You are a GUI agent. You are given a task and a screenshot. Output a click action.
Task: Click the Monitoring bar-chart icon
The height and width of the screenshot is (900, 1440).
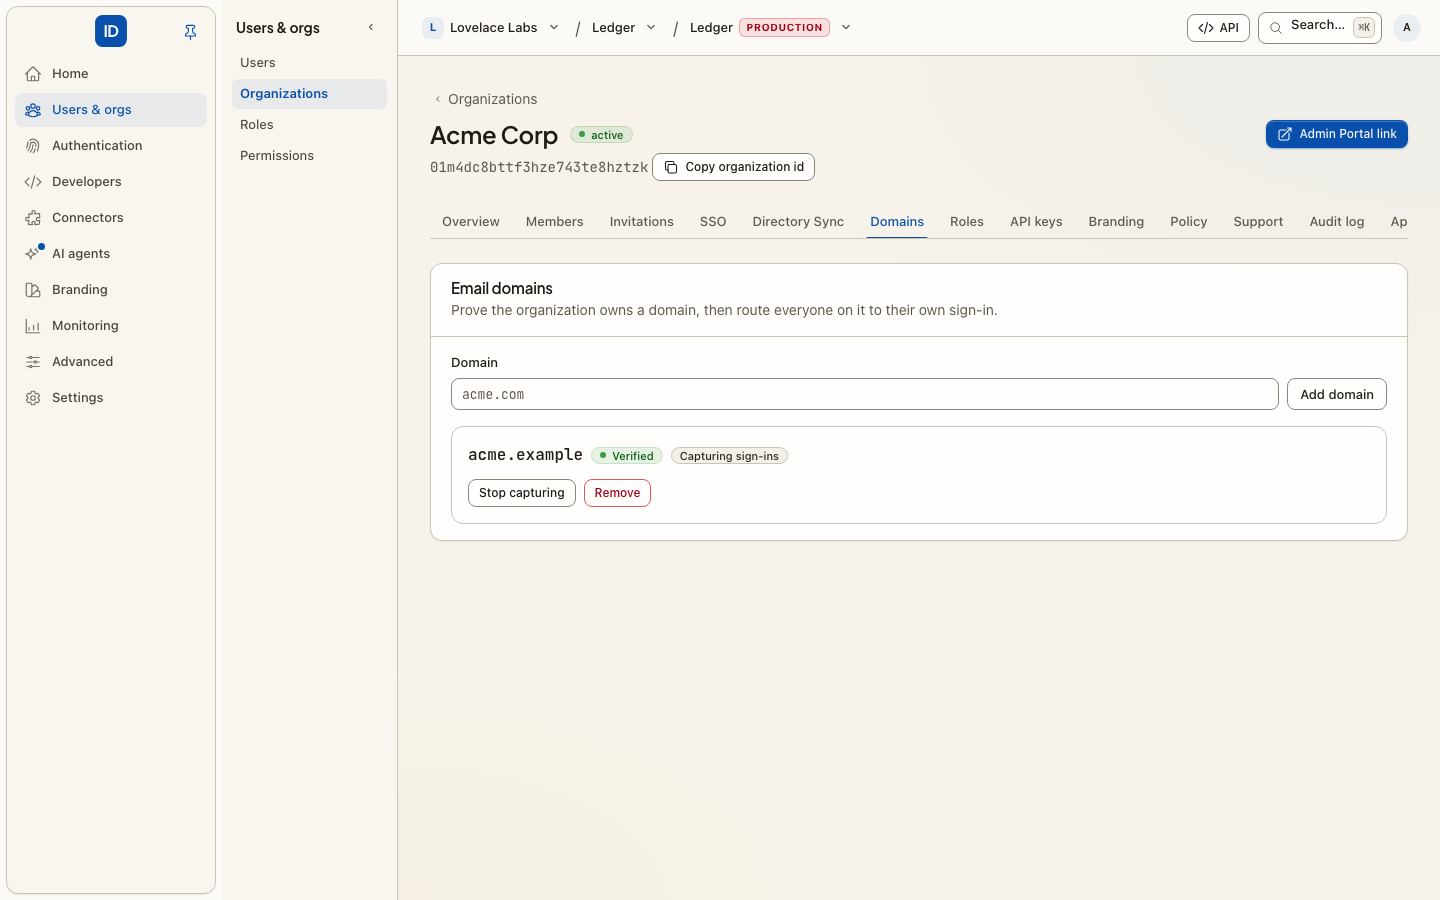point(33,326)
